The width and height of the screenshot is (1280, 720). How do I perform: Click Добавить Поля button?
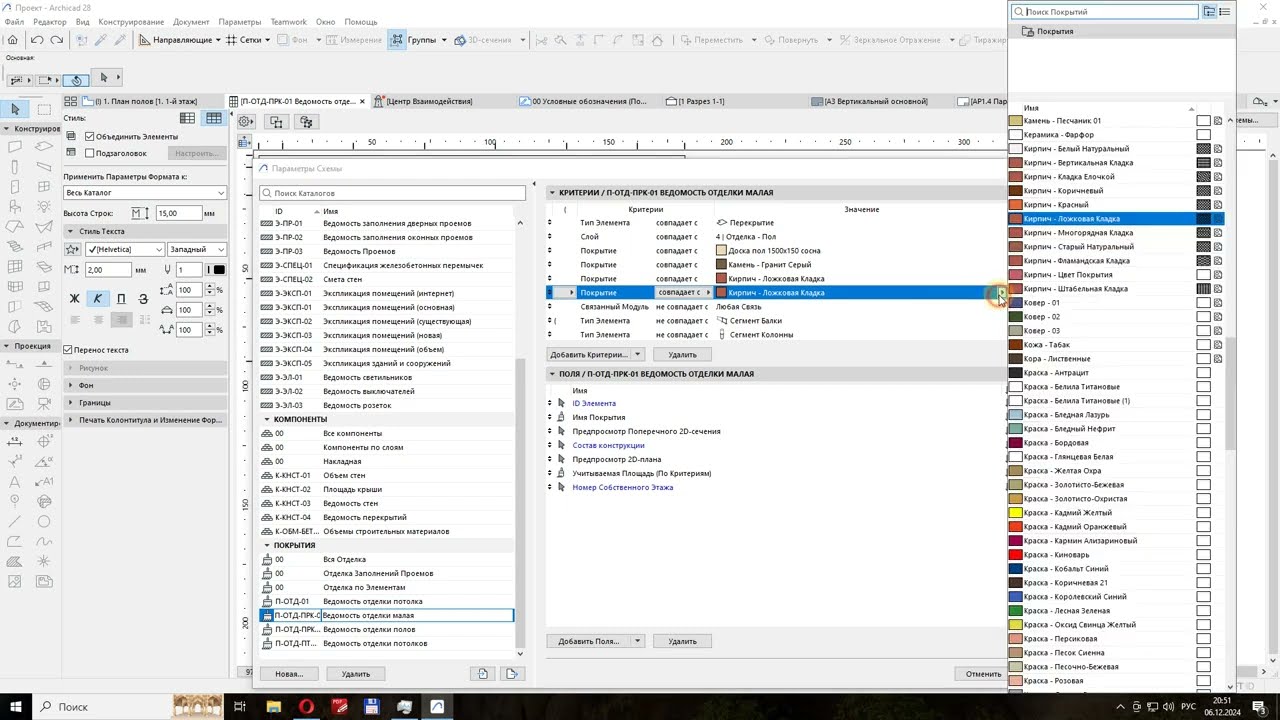pos(589,641)
